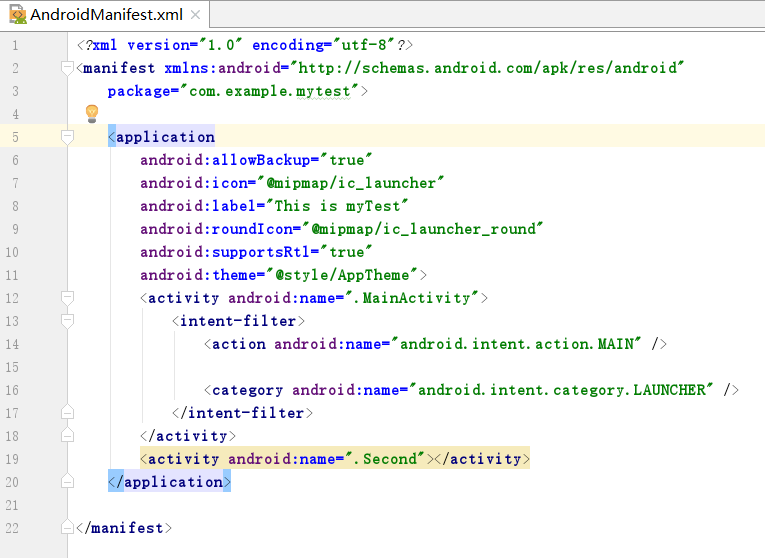Close the AndroidManifest.xml tab
This screenshot has width=765, height=558.
tap(195, 15)
